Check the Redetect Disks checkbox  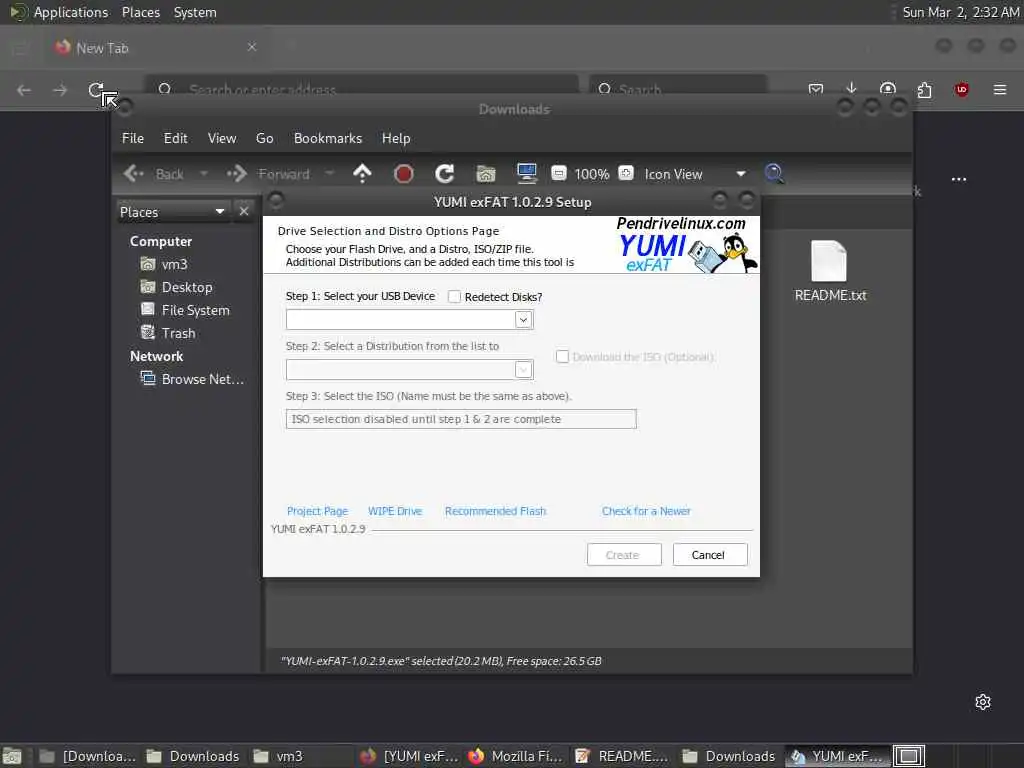455,296
